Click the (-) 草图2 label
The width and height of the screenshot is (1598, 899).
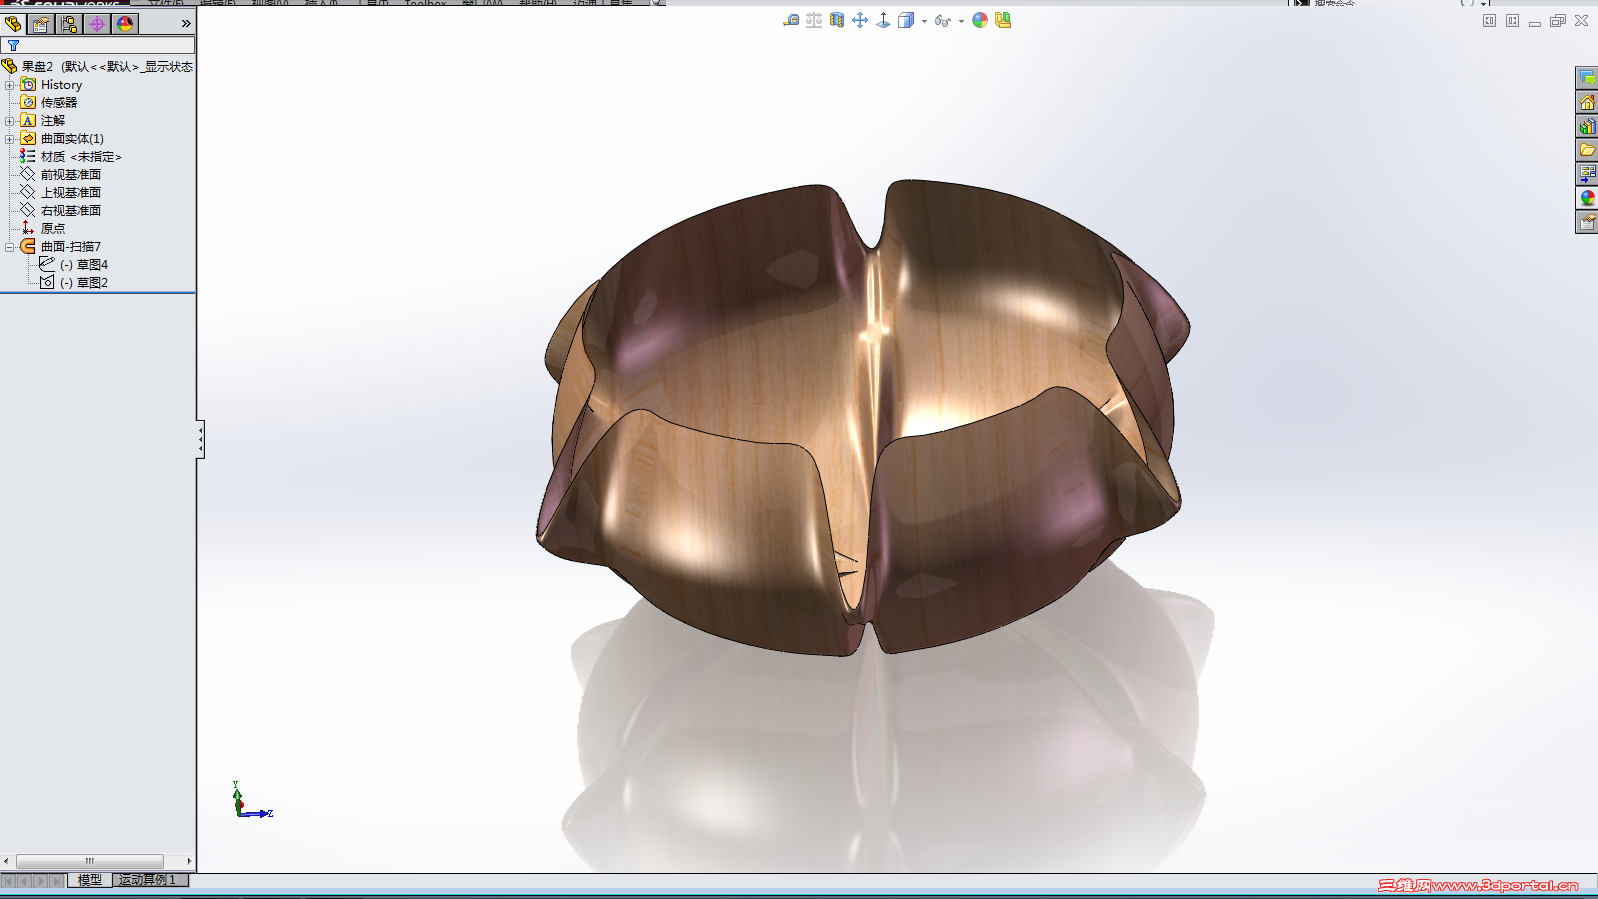(84, 283)
